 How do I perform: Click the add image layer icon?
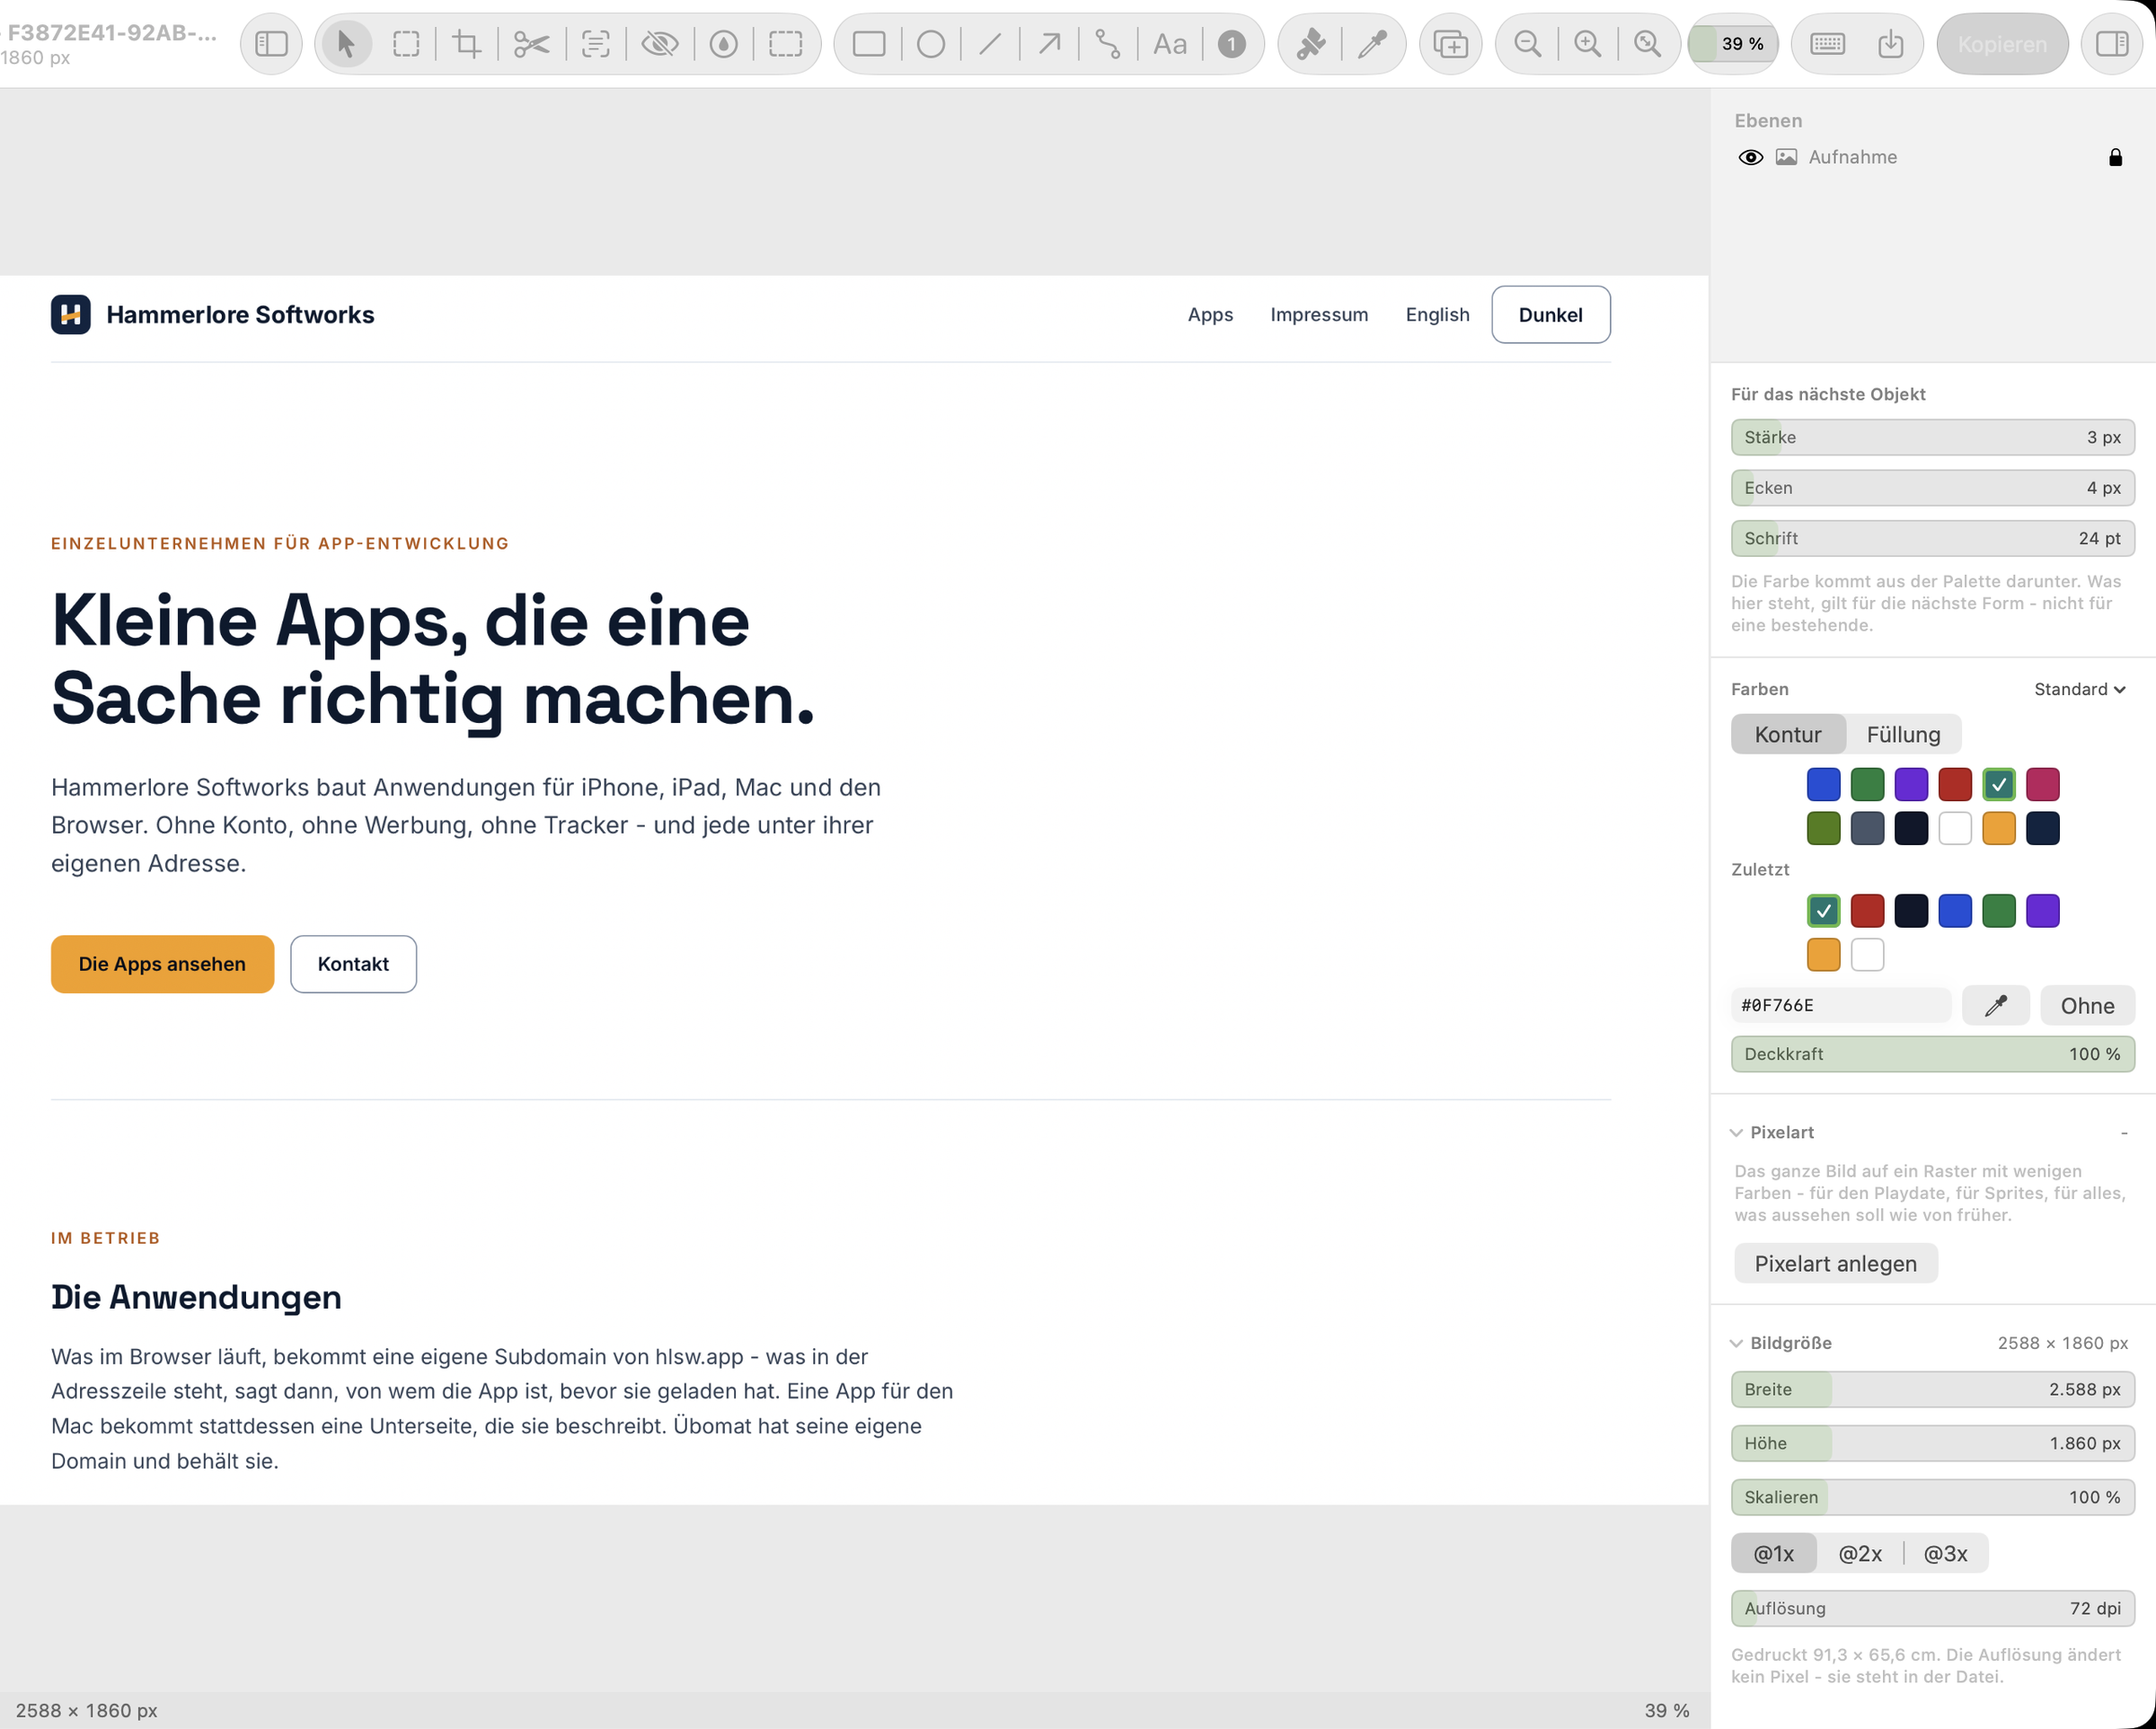(x=1450, y=44)
